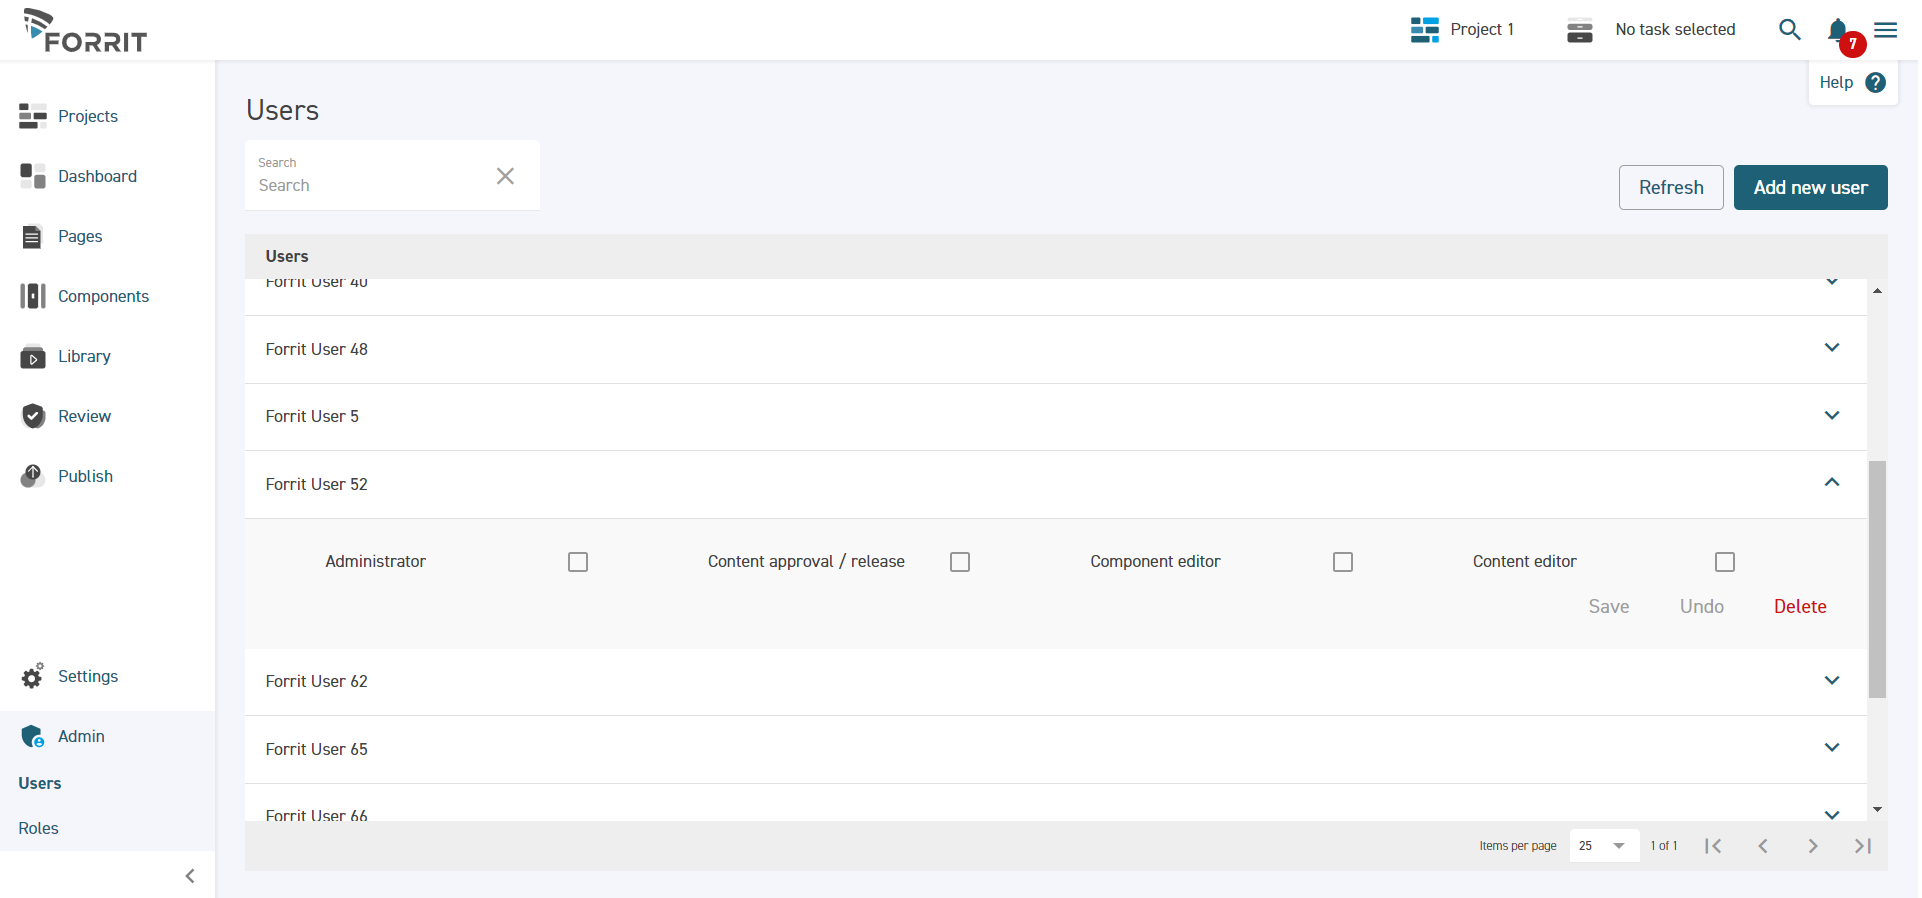Screen dimensions: 1922x898
Task: Clear the search field with X icon
Action: point(505,176)
